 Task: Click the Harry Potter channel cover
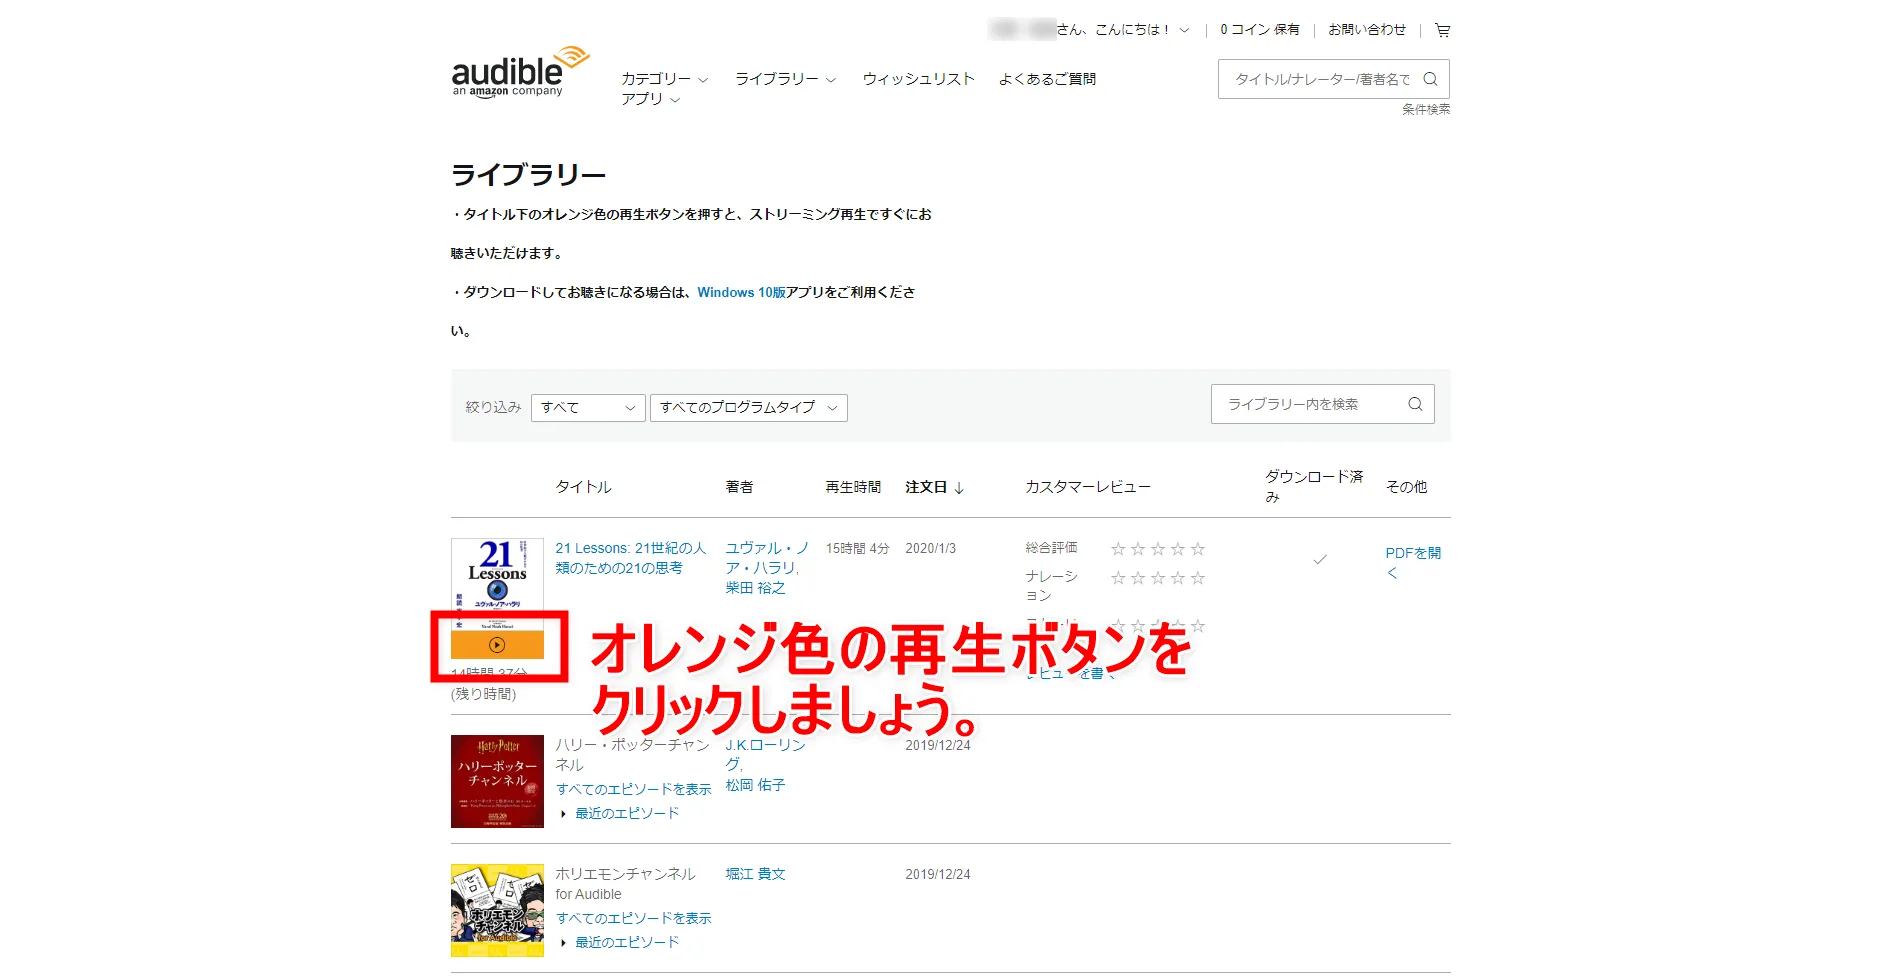point(497,781)
